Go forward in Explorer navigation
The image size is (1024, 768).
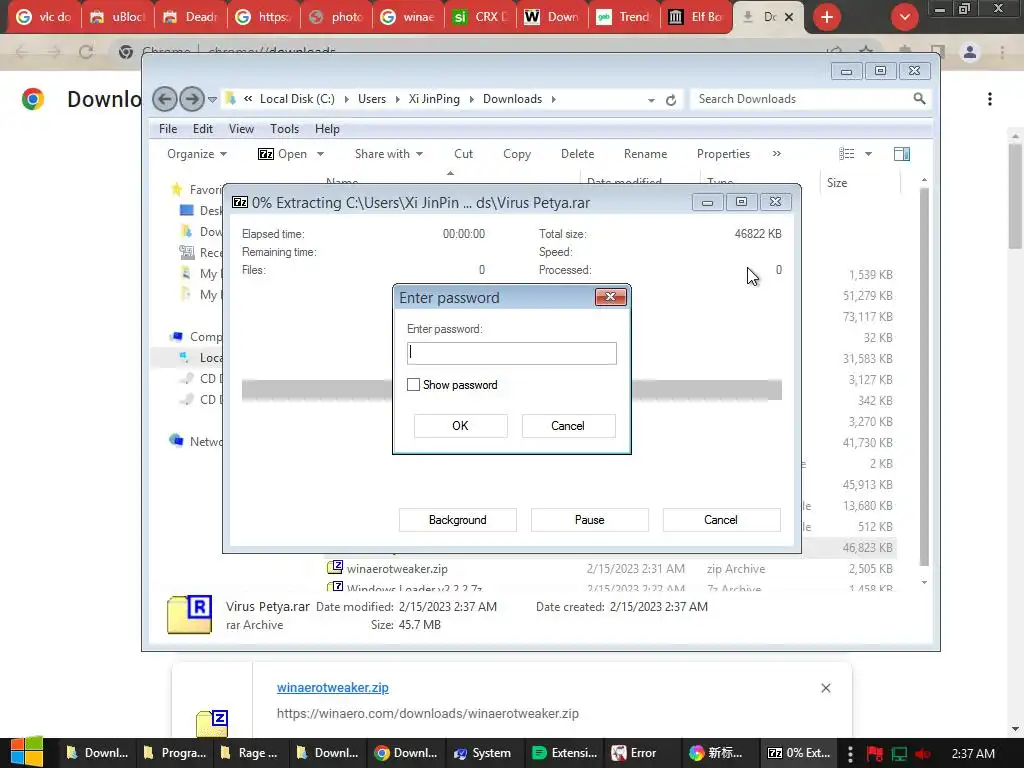pyautogui.click(x=192, y=99)
